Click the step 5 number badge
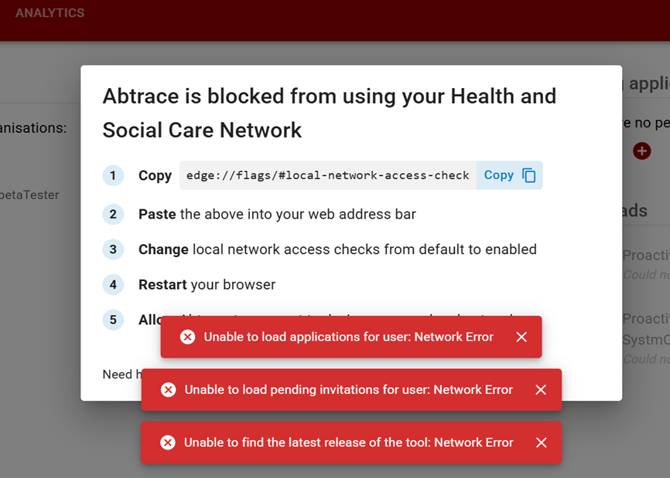Screen dimensions: 670x478 (114, 320)
